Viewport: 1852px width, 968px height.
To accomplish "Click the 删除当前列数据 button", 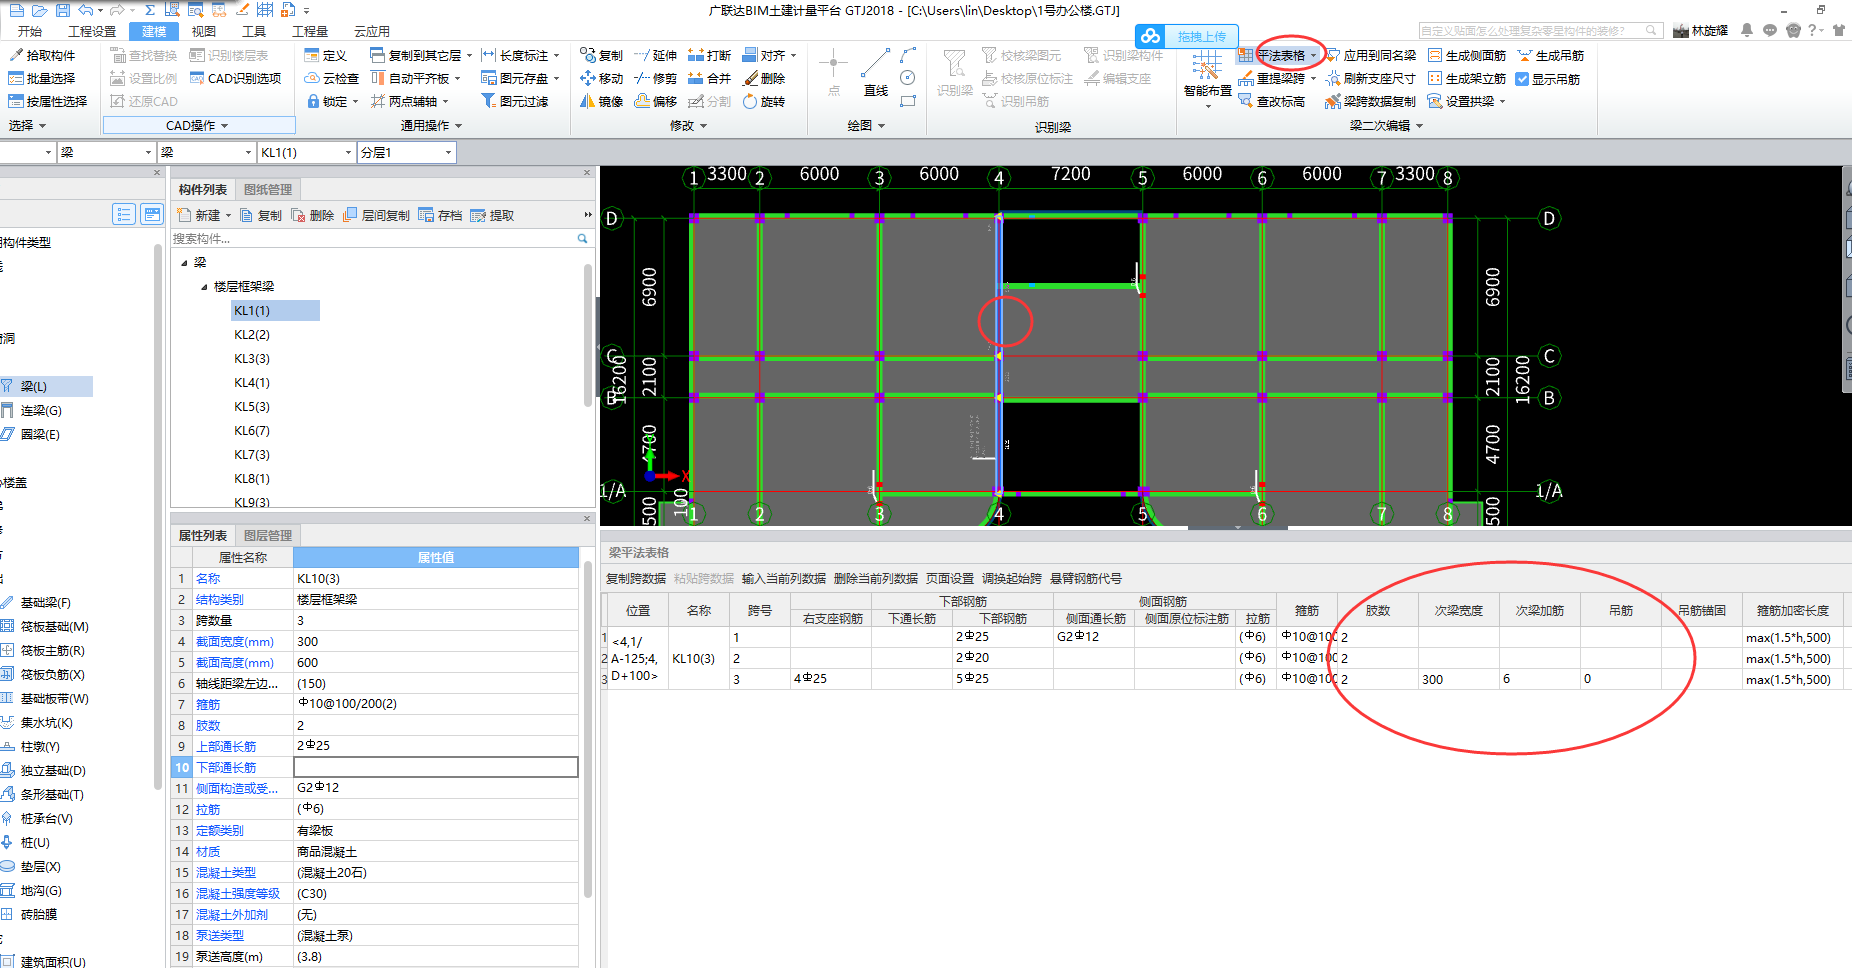I will (x=876, y=578).
